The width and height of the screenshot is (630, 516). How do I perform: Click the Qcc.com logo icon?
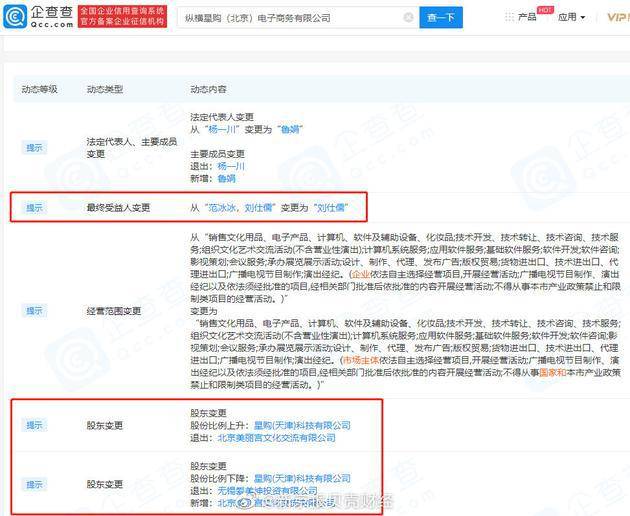pos(15,16)
